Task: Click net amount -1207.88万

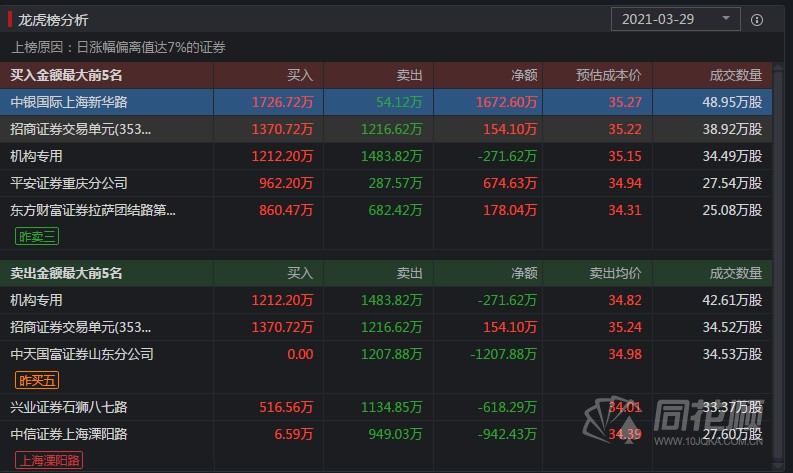Action: tap(504, 354)
